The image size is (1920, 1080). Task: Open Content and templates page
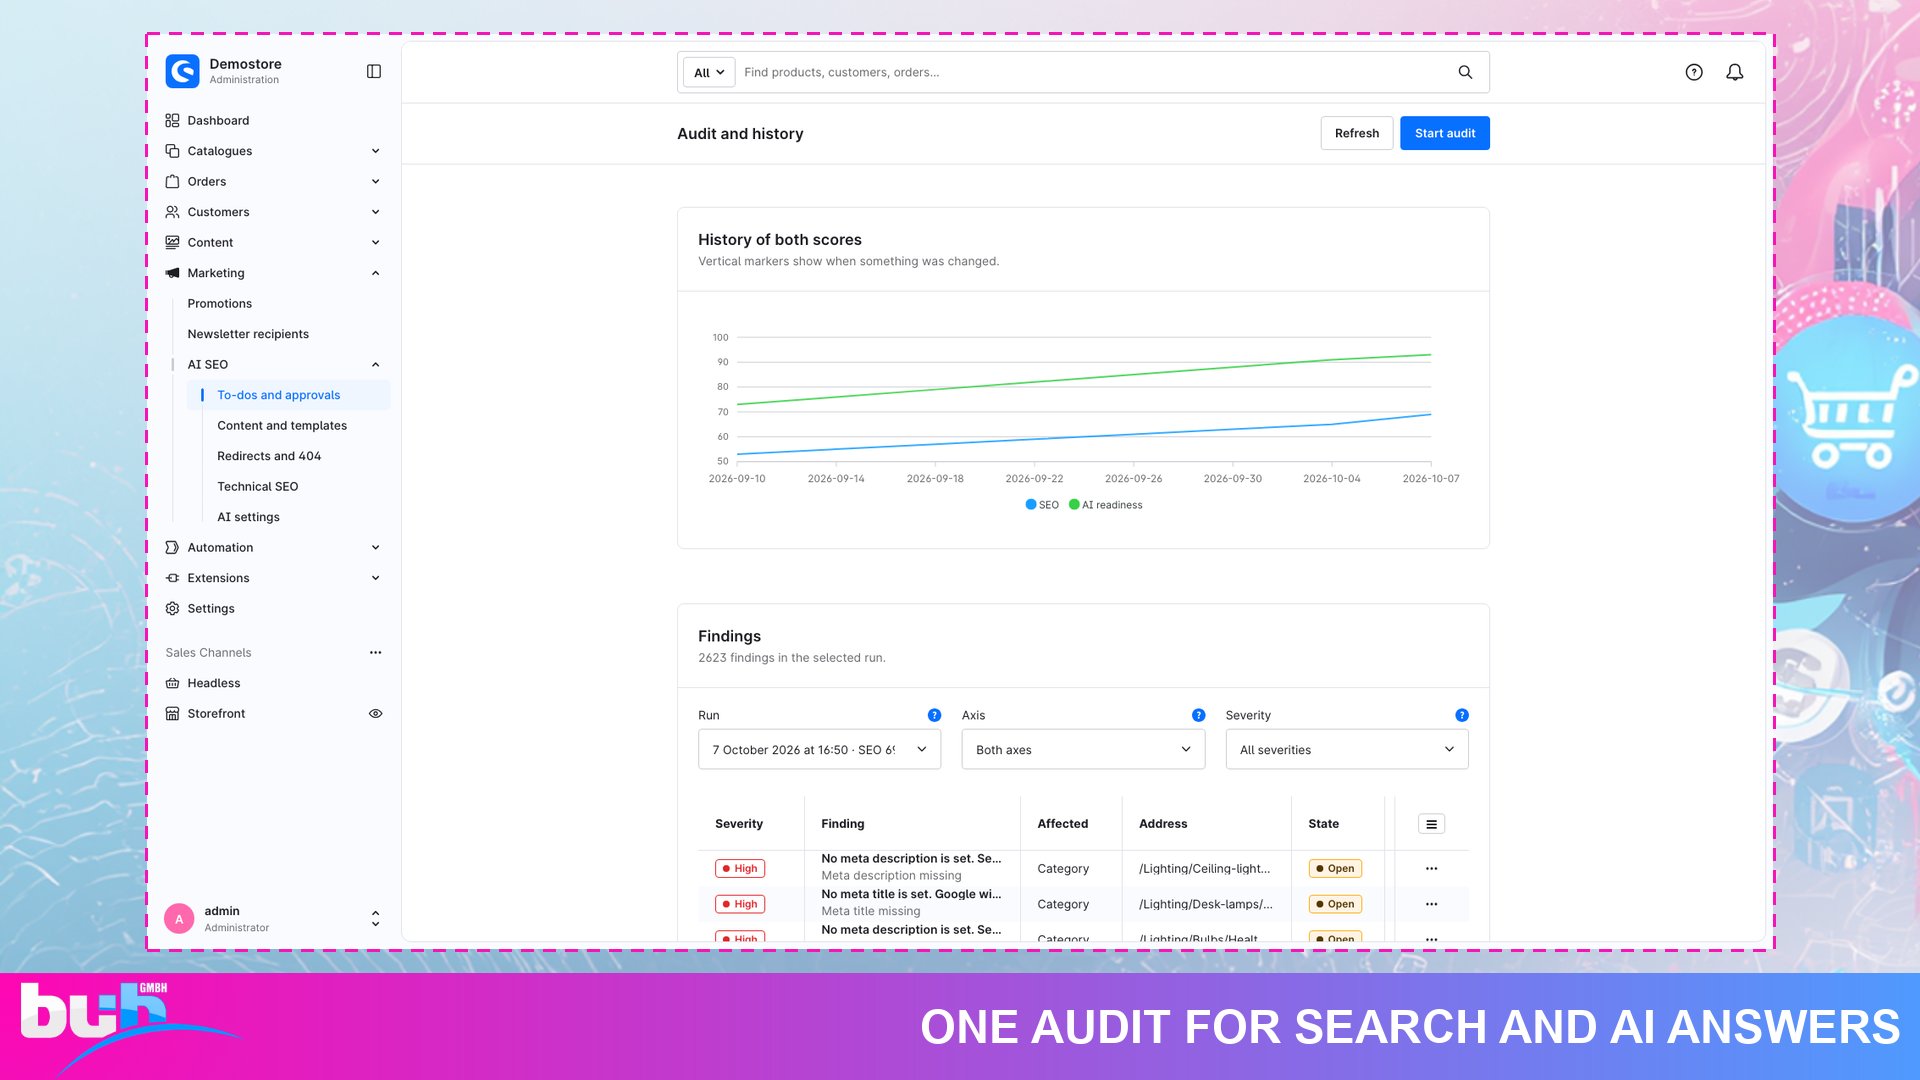(x=282, y=425)
